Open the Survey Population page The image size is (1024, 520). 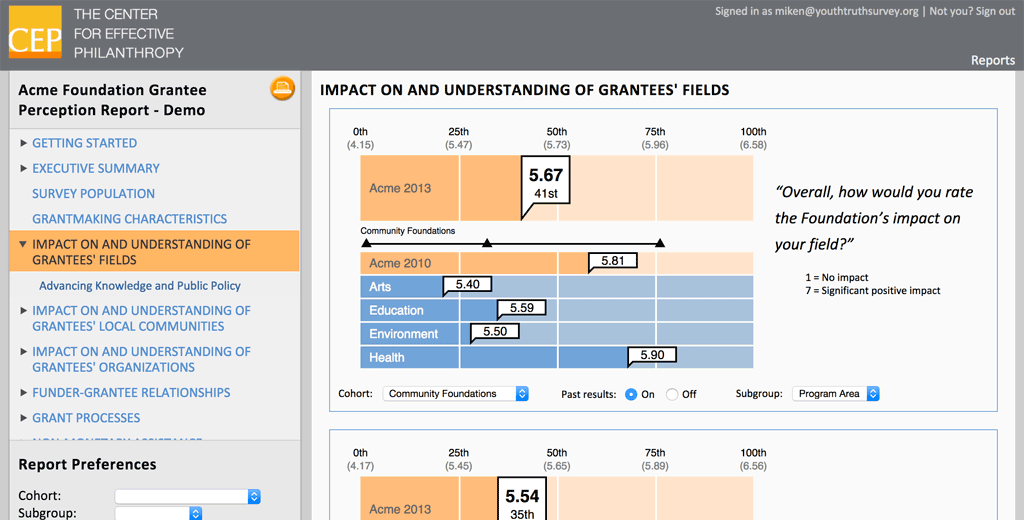(x=93, y=194)
